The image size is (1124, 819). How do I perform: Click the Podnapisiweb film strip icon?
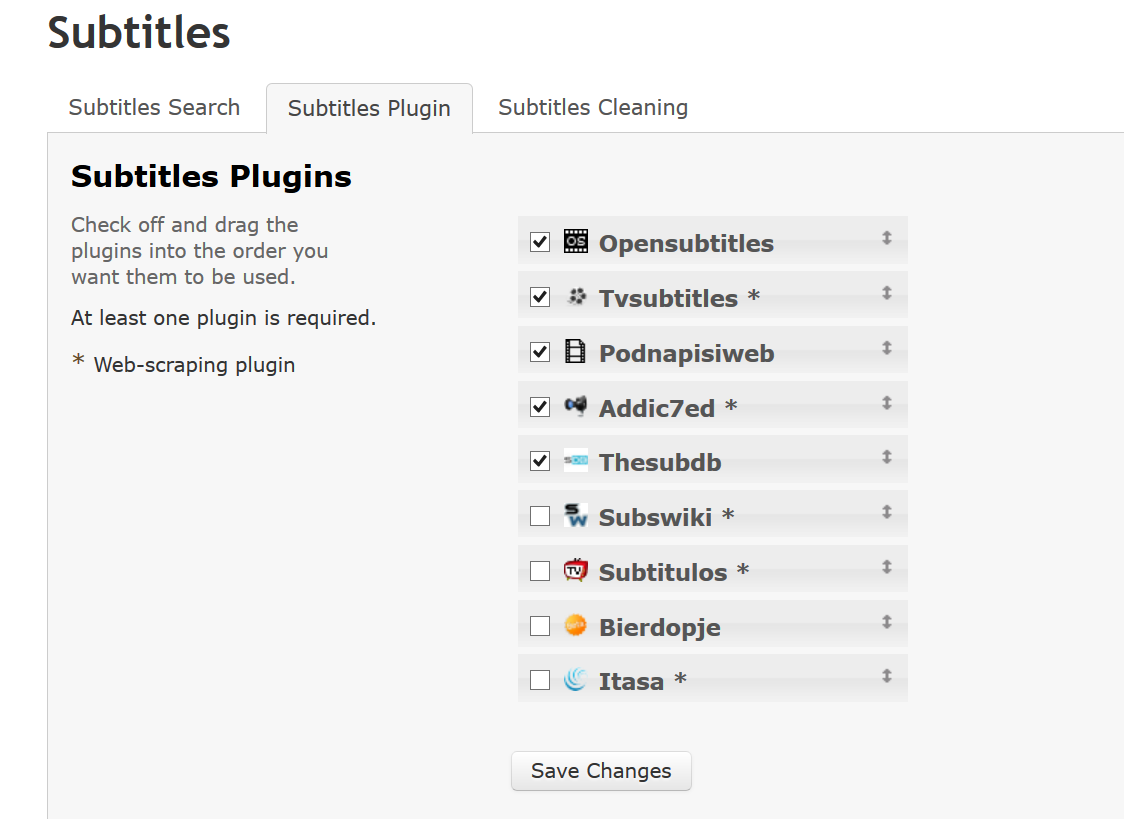pyautogui.click(x=575, y=351)
